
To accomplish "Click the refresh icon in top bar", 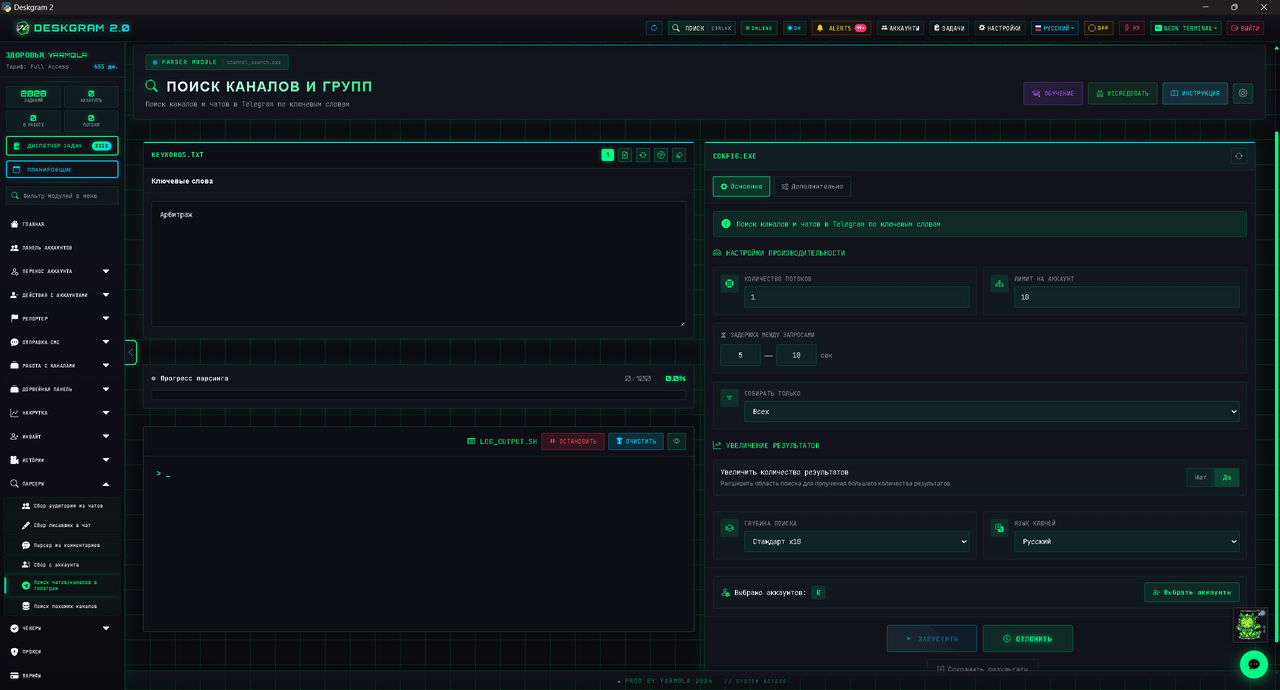I will [x=654, y=28].
